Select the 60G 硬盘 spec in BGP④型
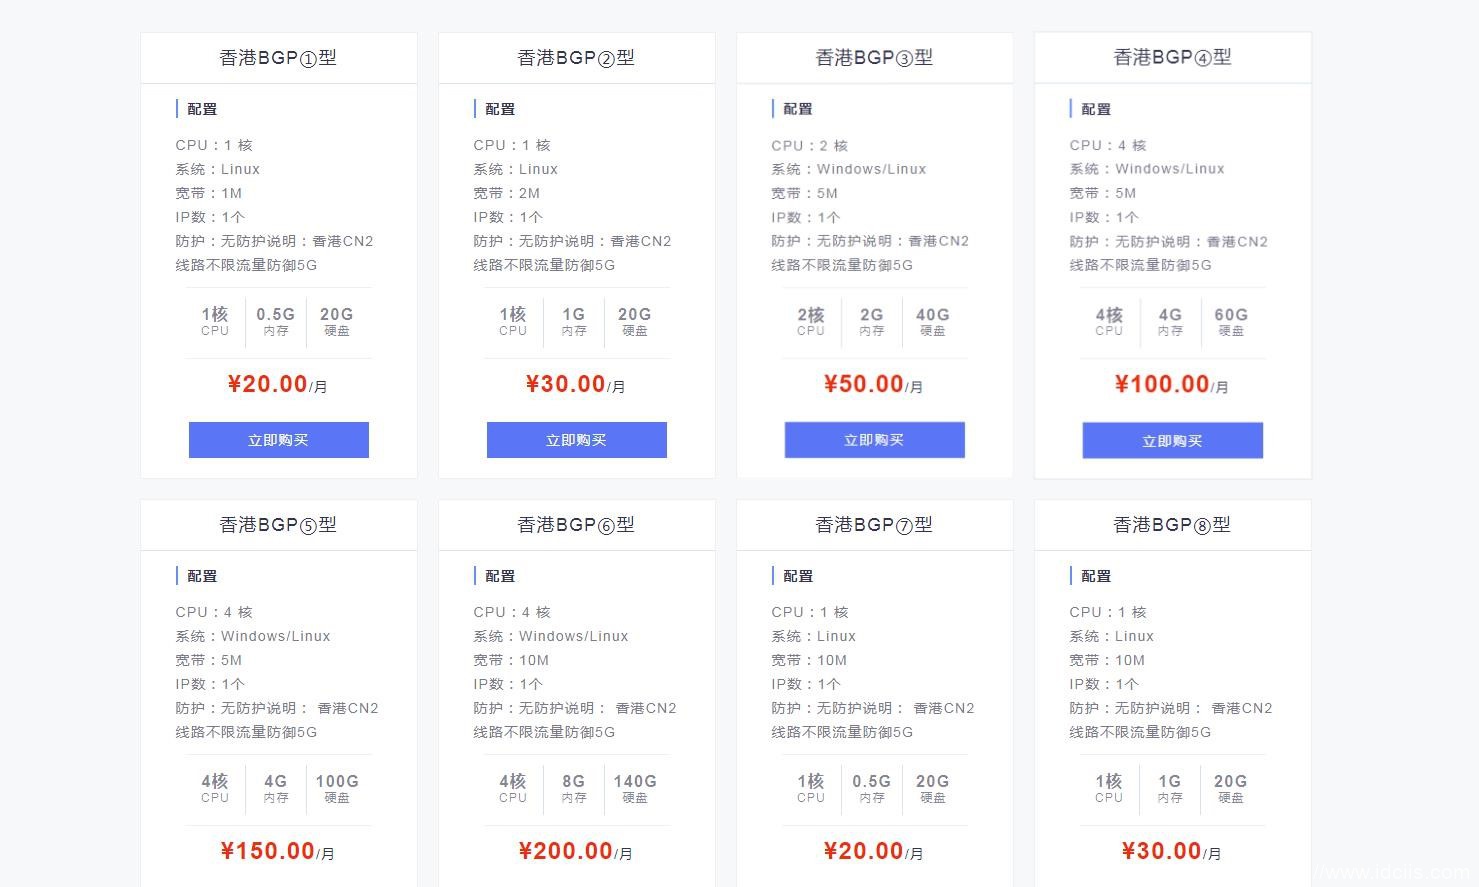 pos(1231,321)
